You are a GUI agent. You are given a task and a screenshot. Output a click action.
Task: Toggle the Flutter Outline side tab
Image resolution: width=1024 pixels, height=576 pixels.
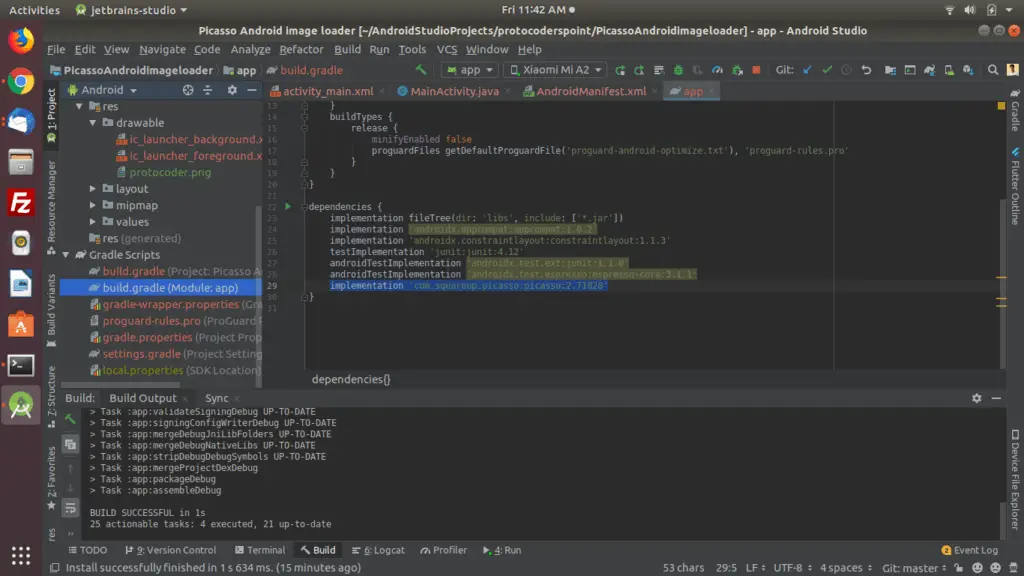(x=1015, y=187)
